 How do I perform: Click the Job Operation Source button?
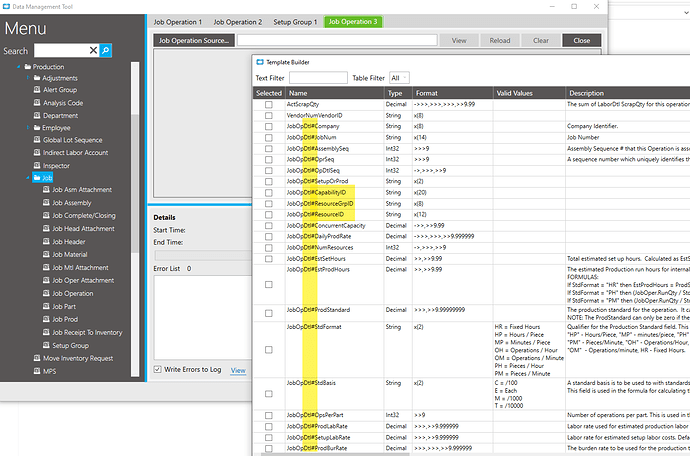point(194,40)
